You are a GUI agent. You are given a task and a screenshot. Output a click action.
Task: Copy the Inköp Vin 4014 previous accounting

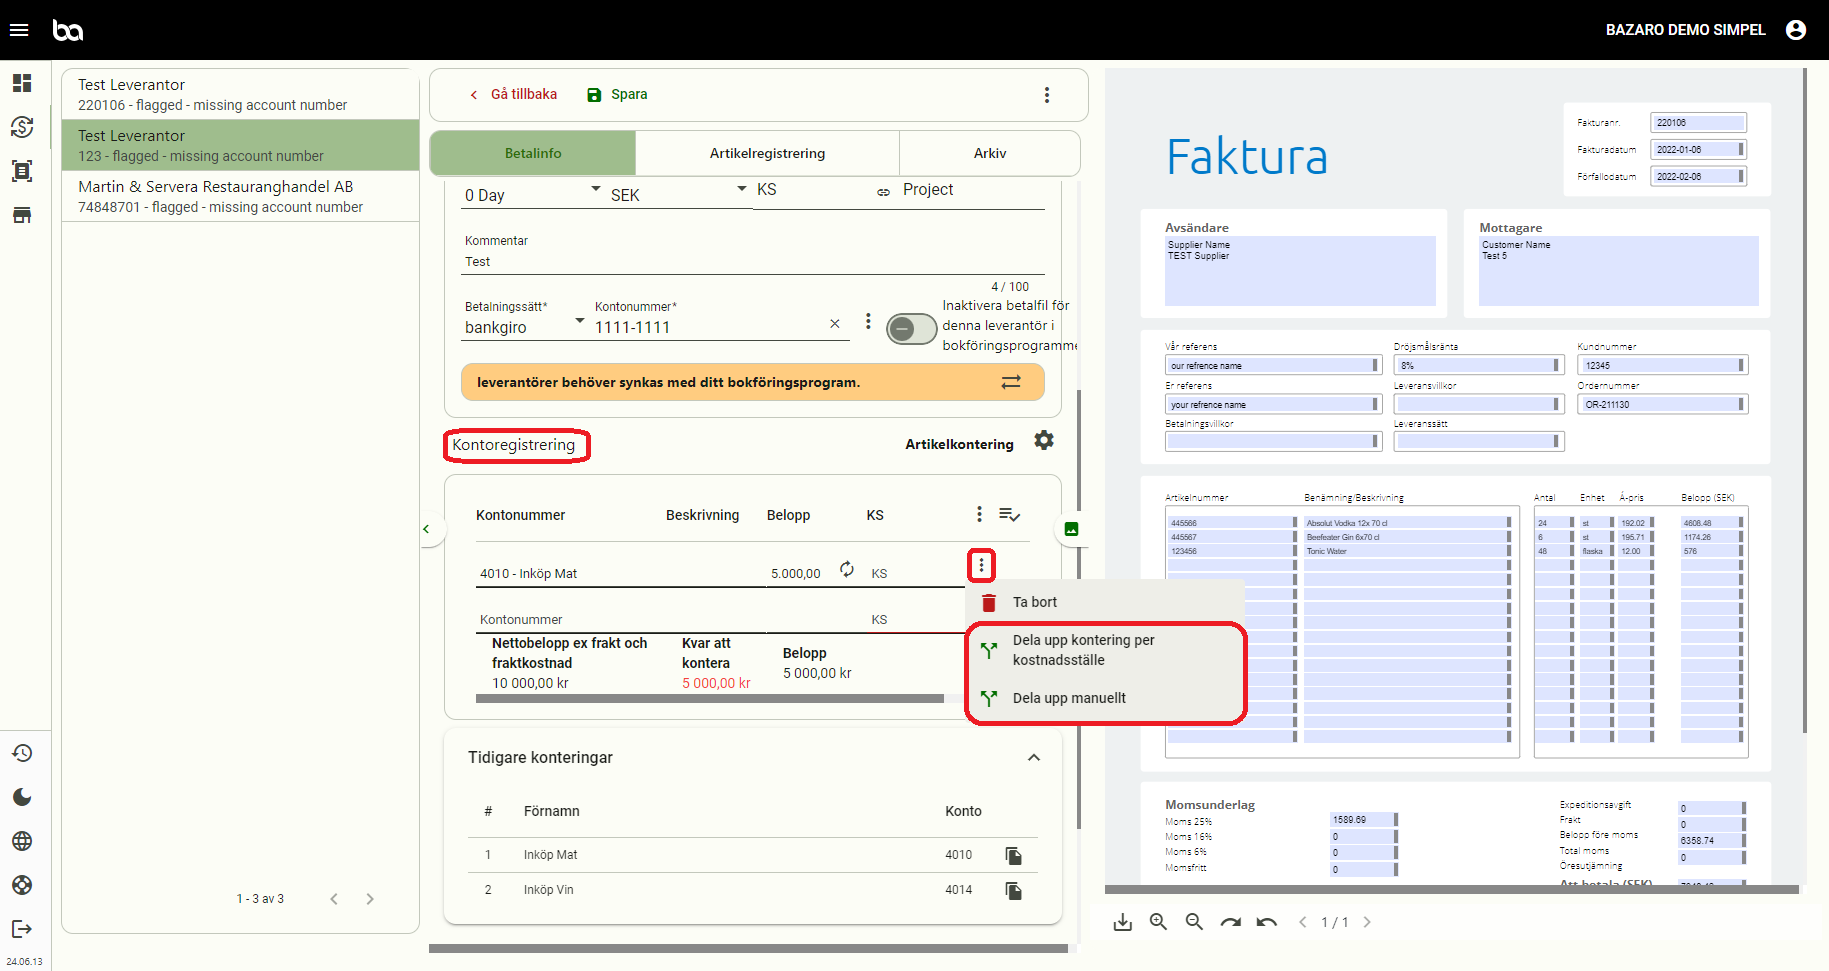(x=1013, y=890)
